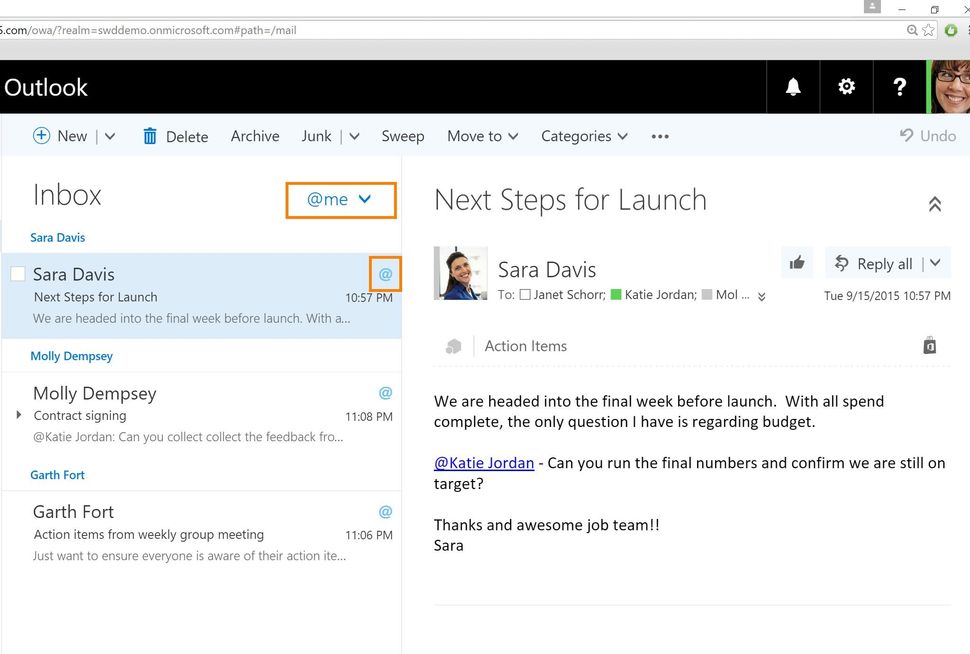Expand the truncated recipients list chevron

tap(761, 297)
